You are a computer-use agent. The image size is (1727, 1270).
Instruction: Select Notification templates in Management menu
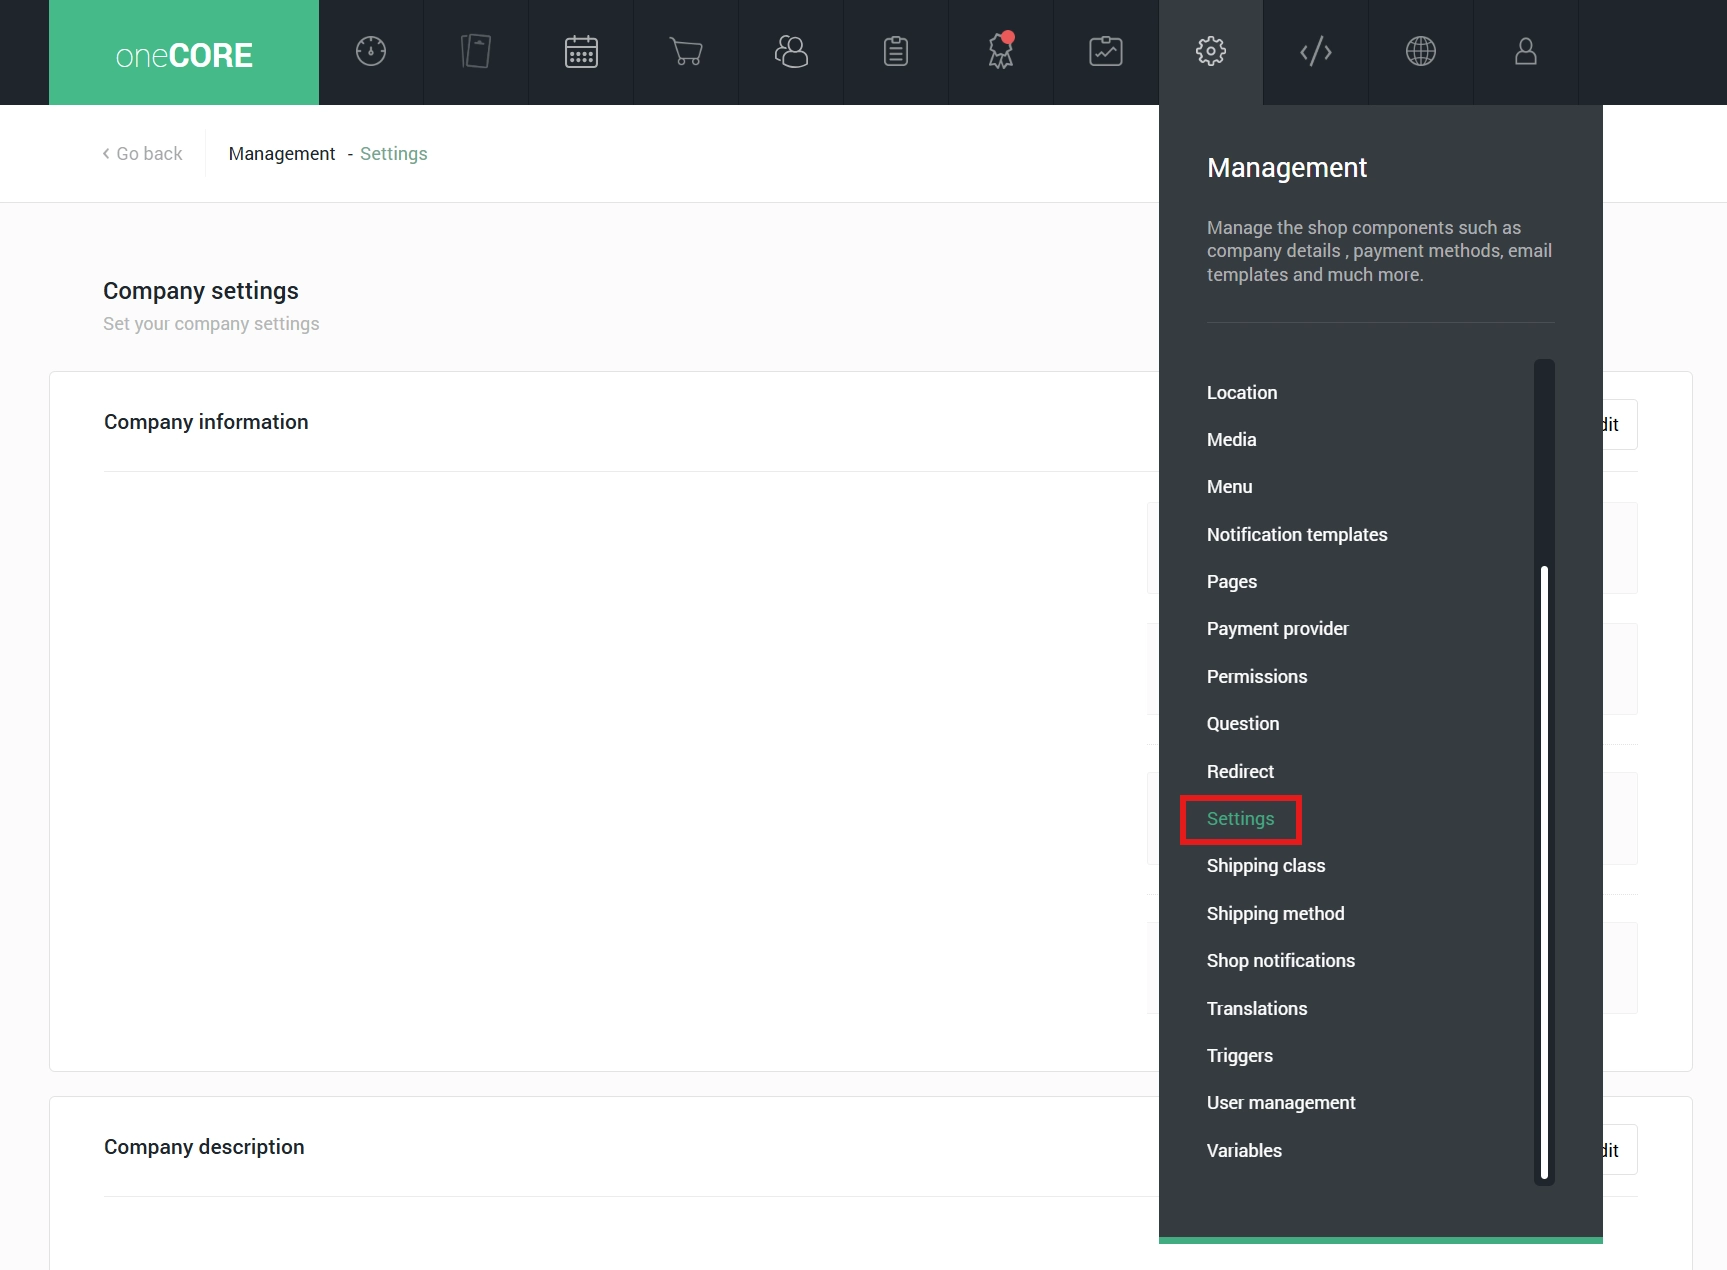[x=1297, y=535]
